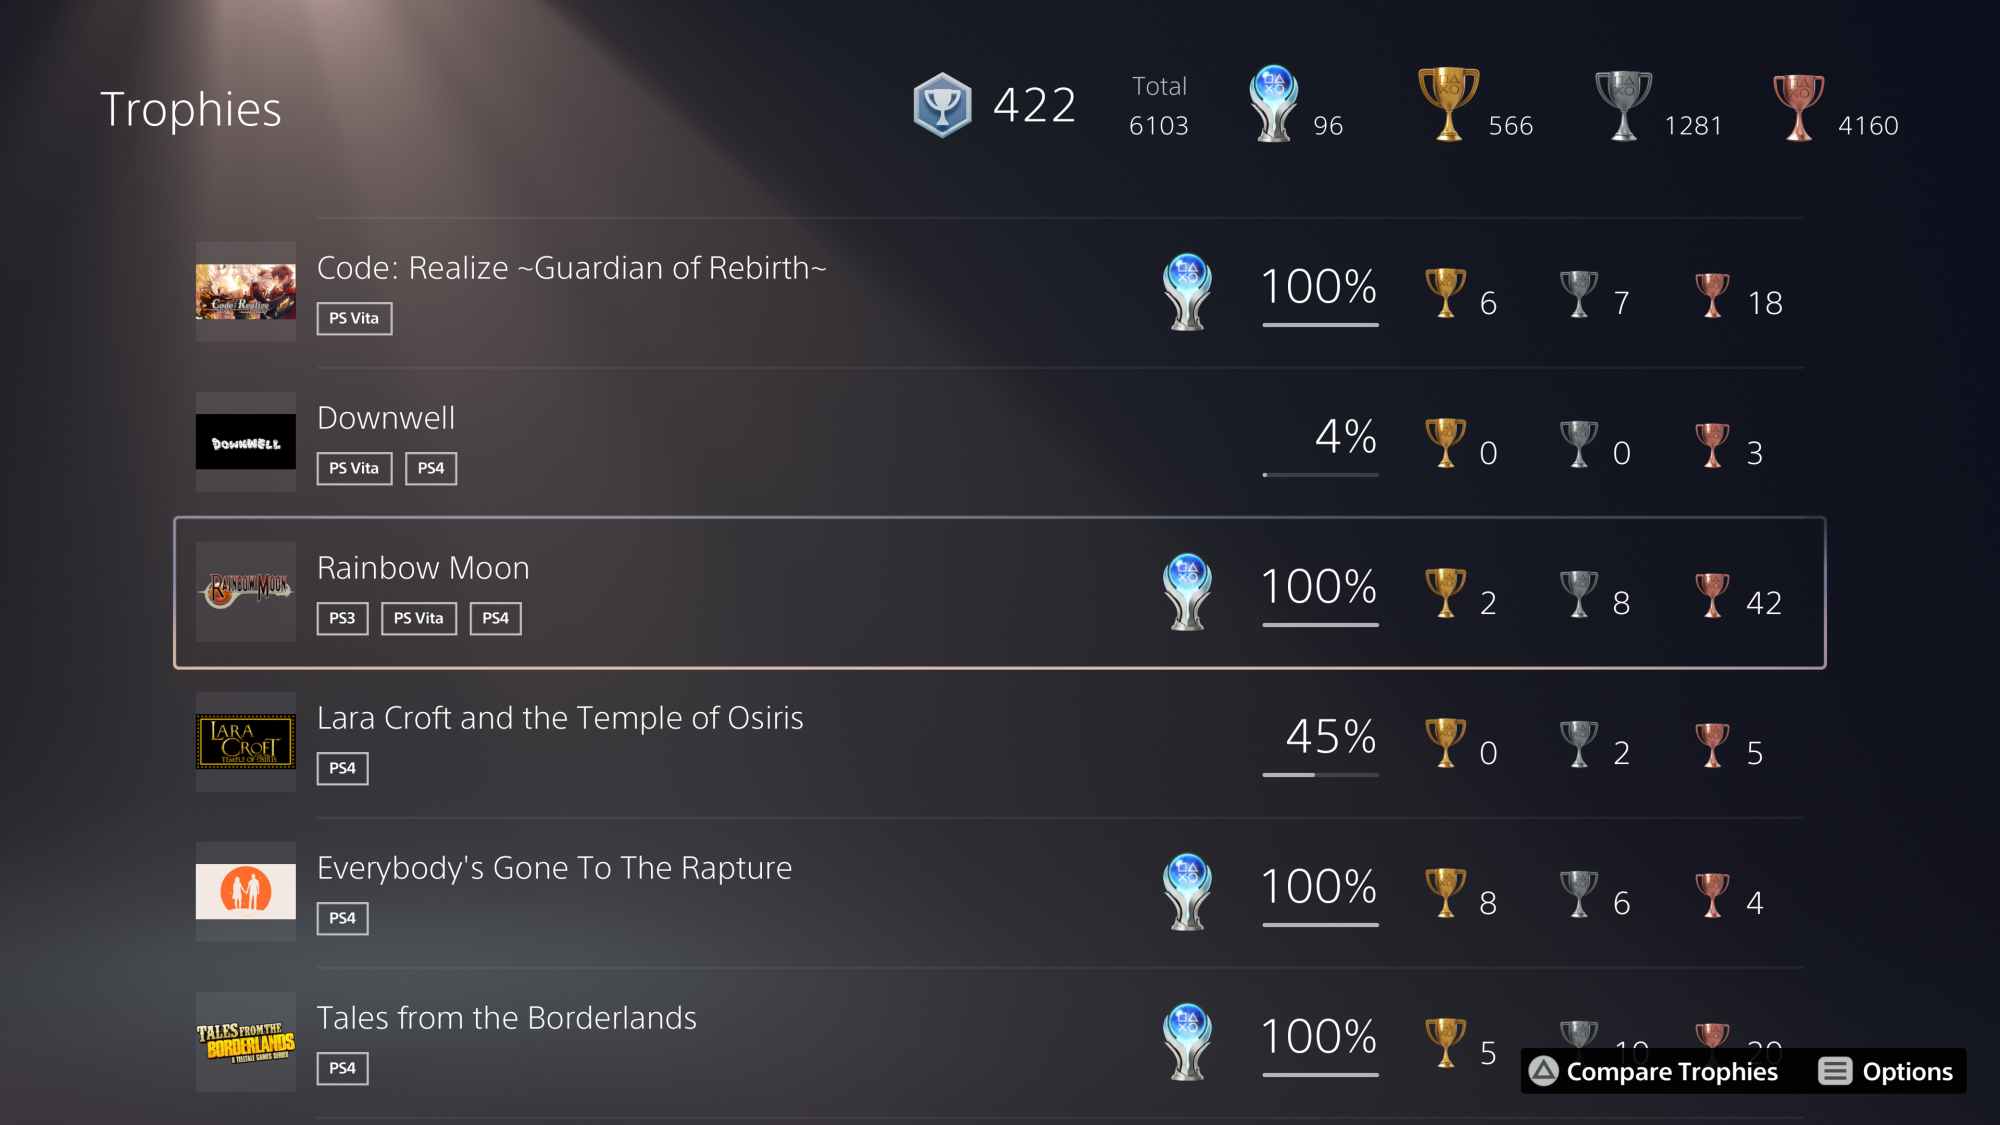This screenshot has width=2000, height=1125.
Task: Click the Options button
Action: coord(1900,1071)
